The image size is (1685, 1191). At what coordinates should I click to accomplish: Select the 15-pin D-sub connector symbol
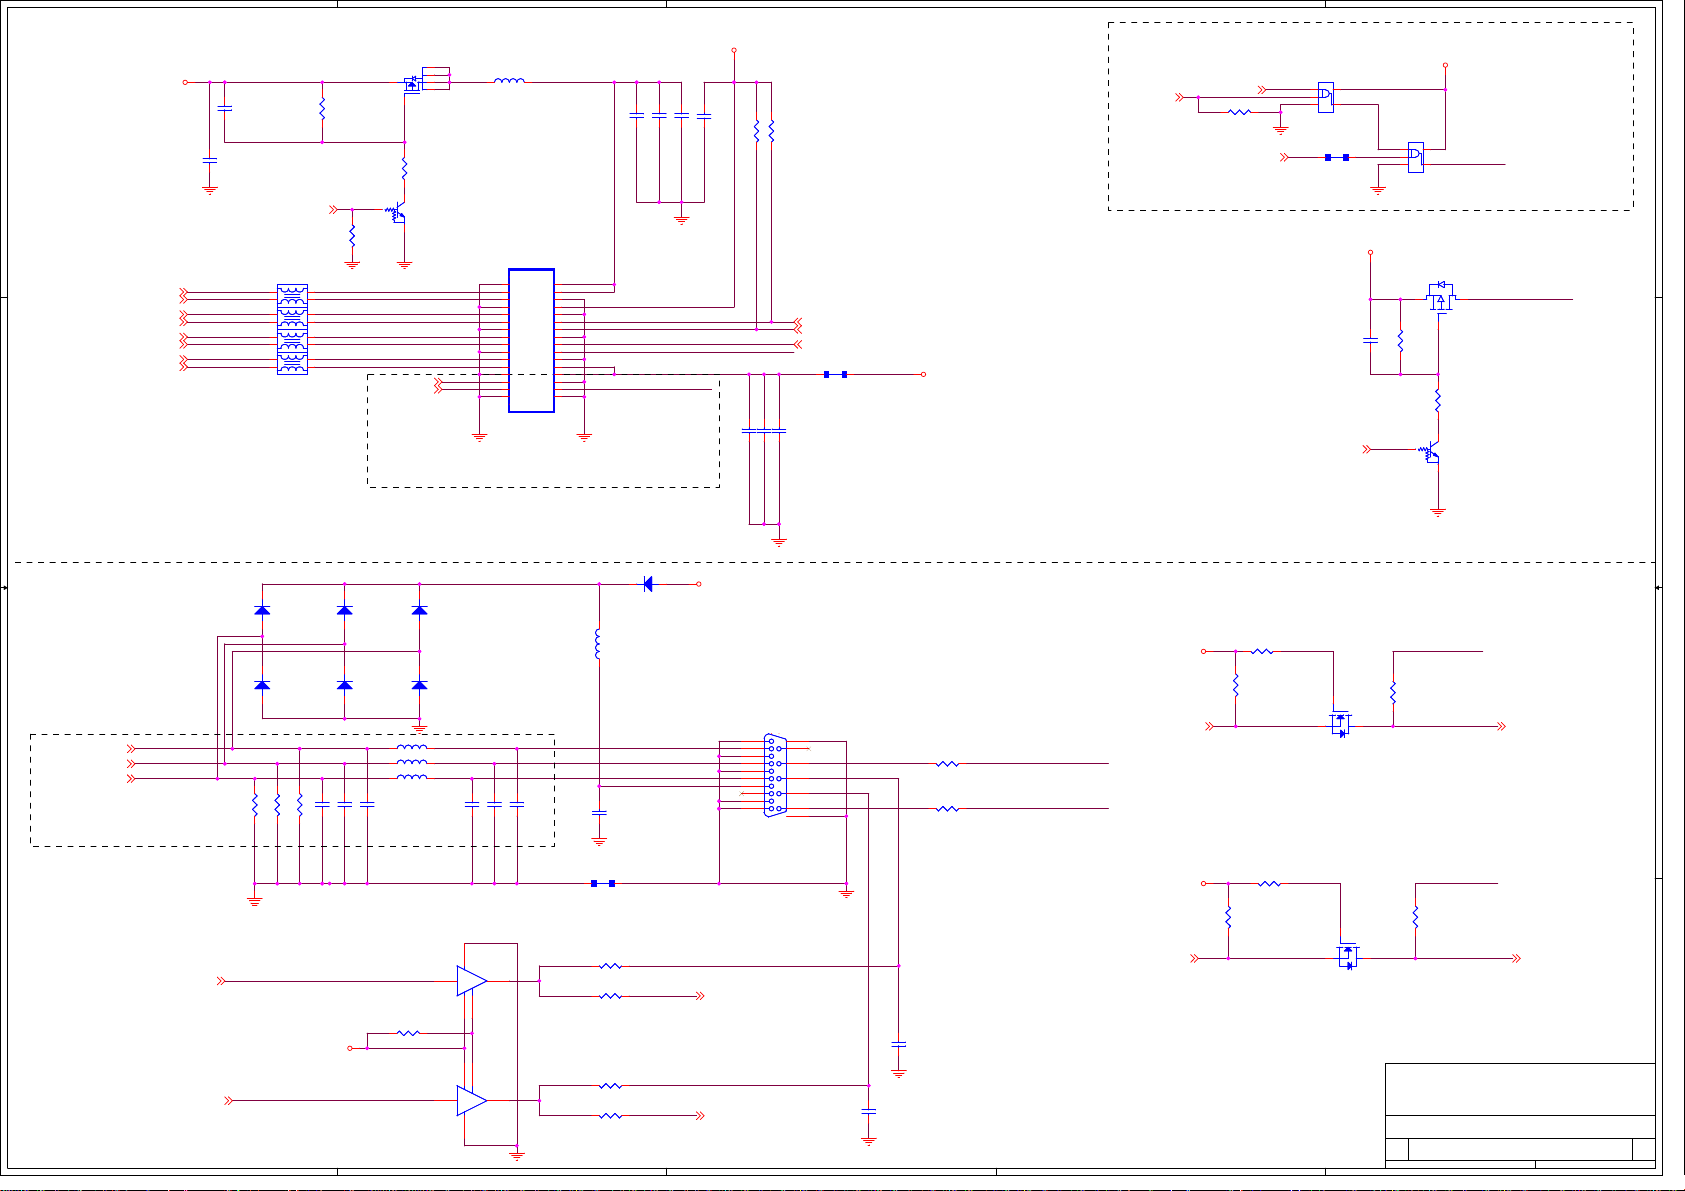775,776
